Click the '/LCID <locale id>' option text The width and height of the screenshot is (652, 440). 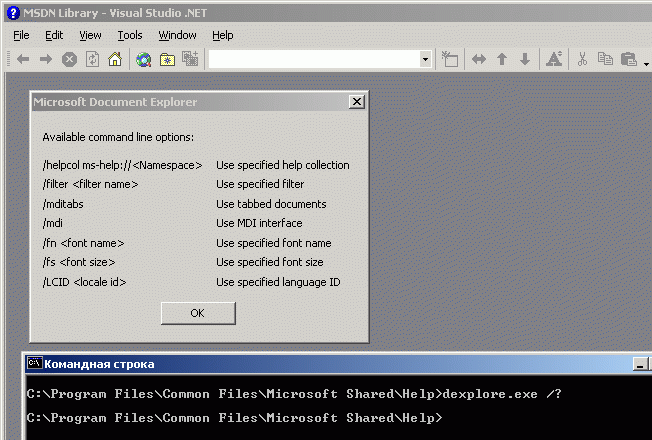pyautogui.click(x=84, y=282)
